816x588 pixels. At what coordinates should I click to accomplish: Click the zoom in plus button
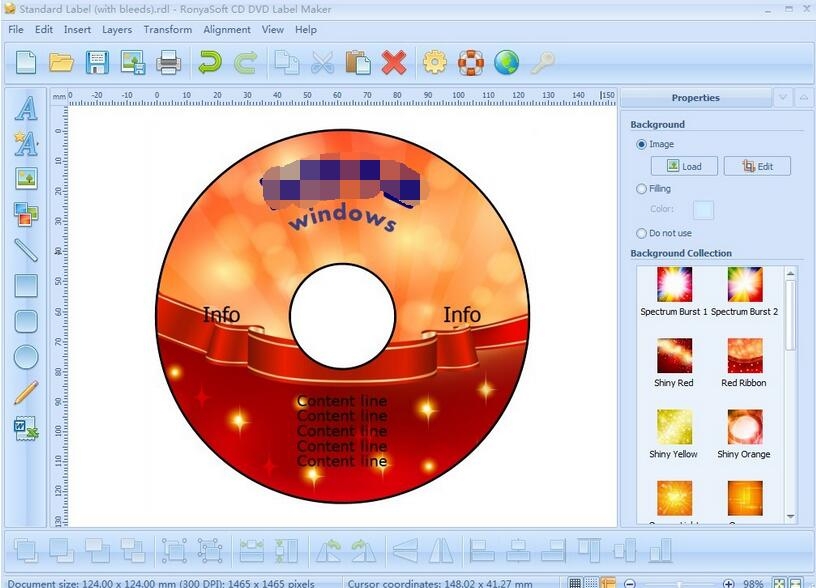coord(729,583)
